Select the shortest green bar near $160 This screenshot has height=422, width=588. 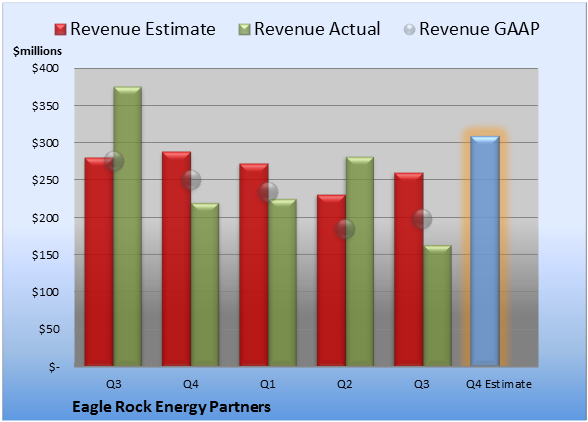point(437,306)
